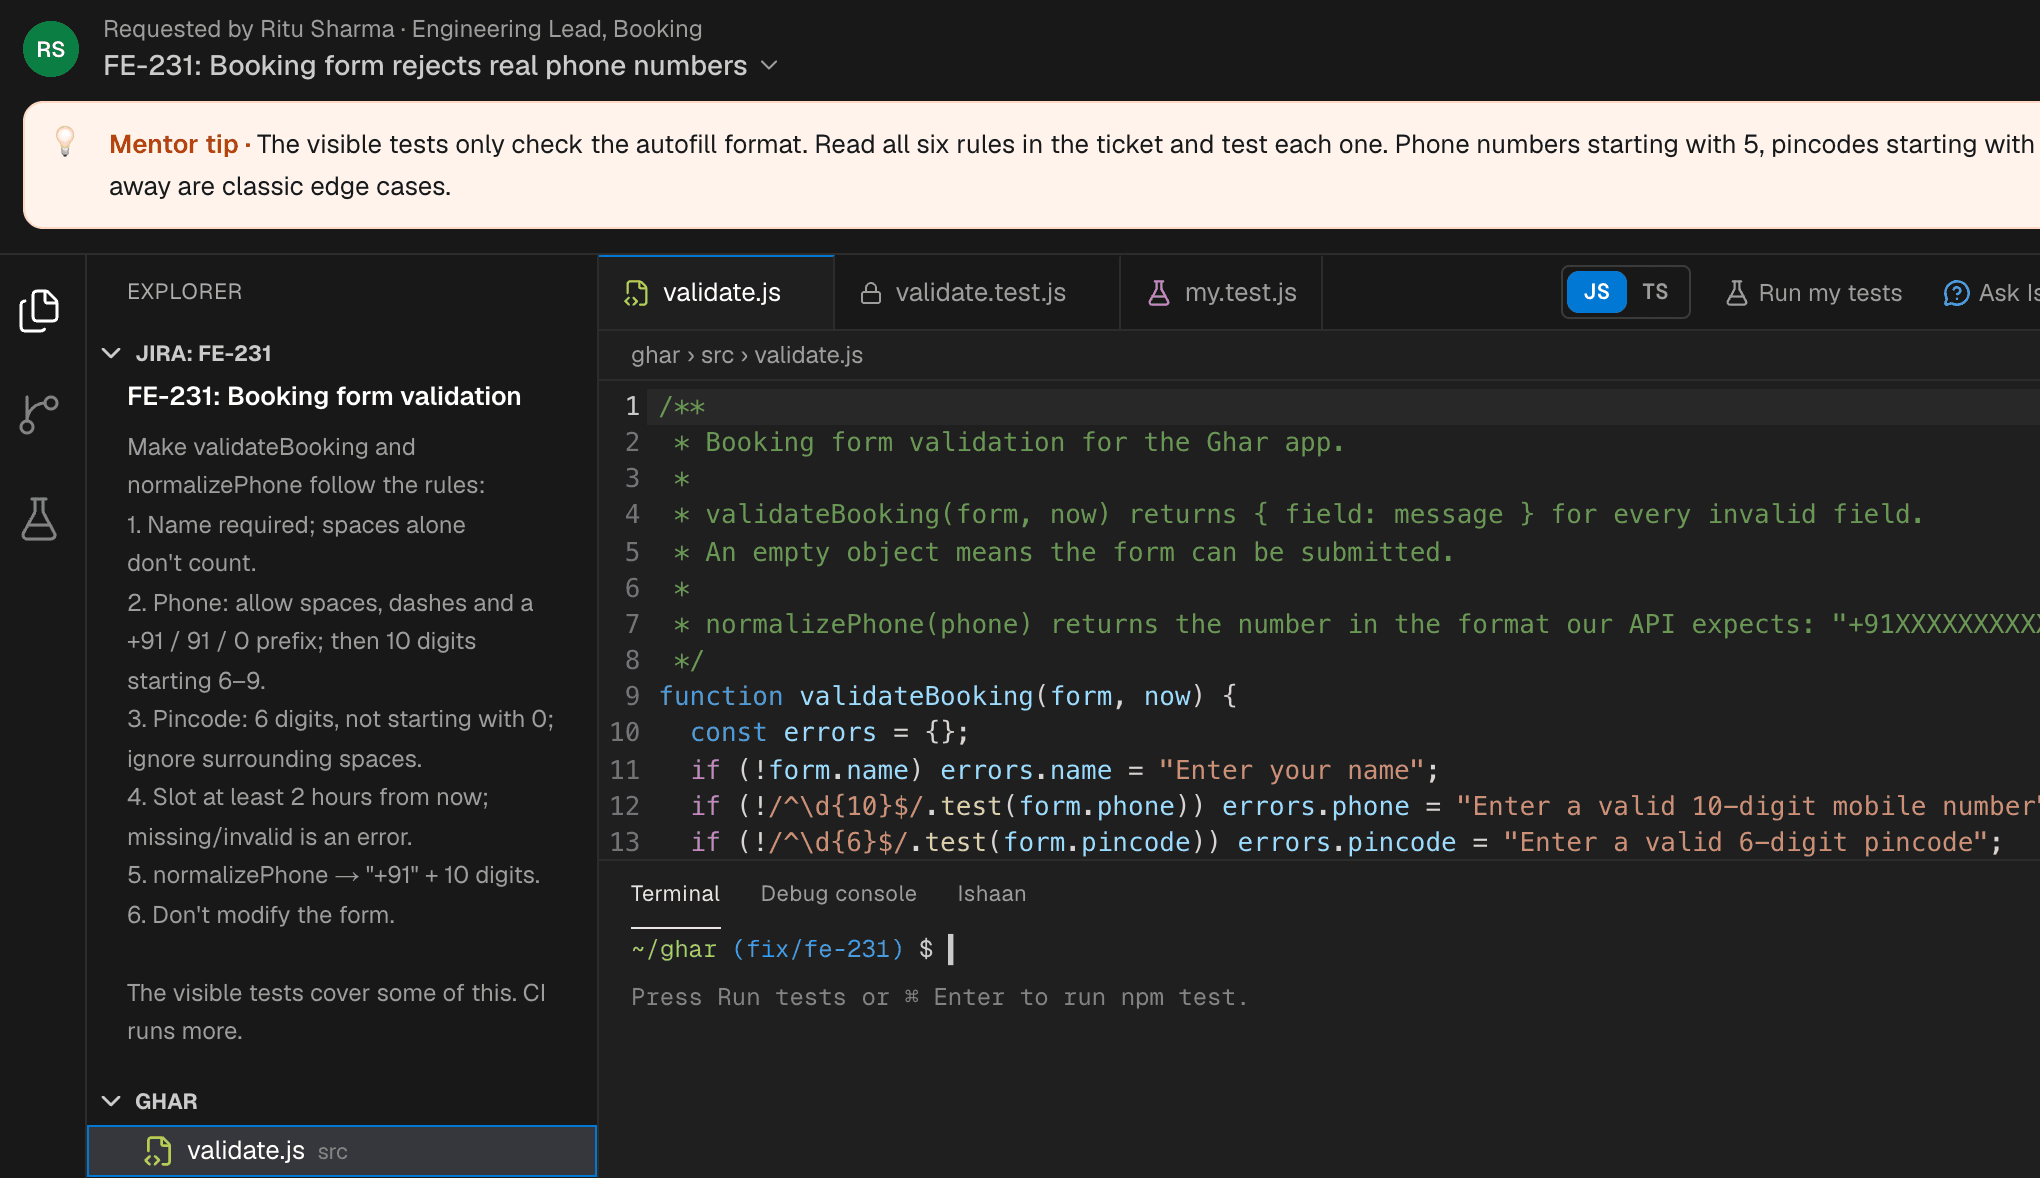Switch to the Debug console tab
The image size is (2040, 1178).
tap(838, 894)
